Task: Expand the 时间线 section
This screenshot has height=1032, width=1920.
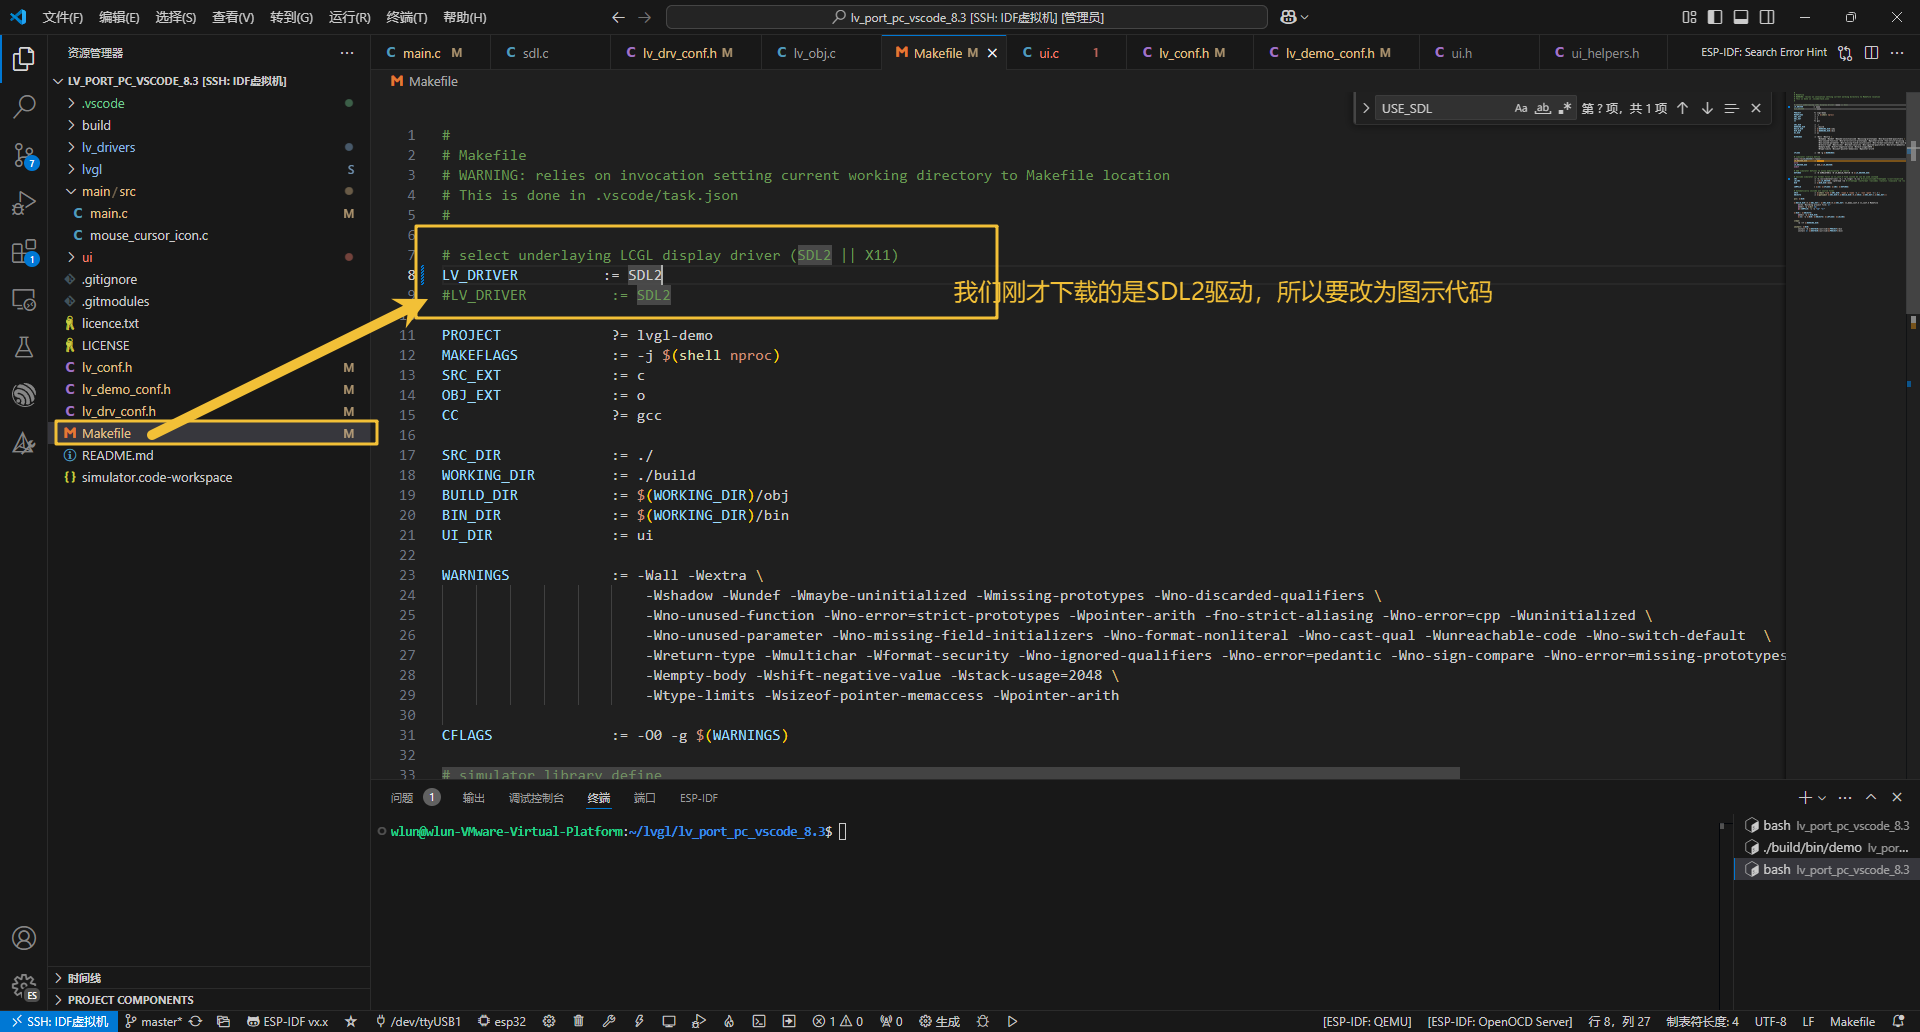Action: pos(84,977)
